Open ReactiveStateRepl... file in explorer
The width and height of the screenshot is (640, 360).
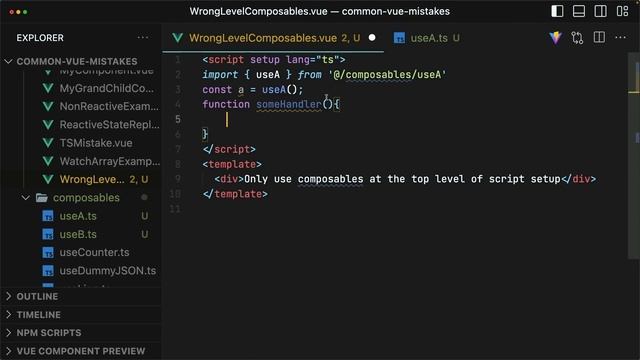coord(109,124)
